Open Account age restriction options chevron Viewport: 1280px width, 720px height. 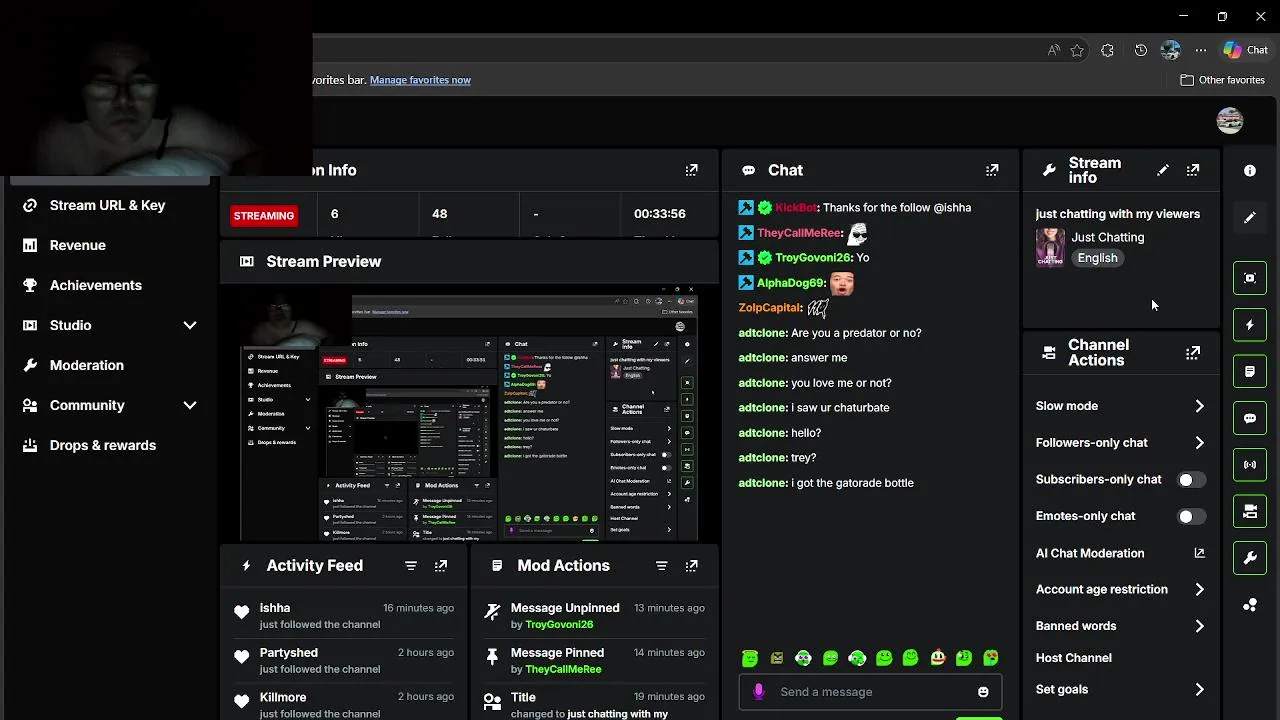pyautogui.click(x=1199, y=590)
